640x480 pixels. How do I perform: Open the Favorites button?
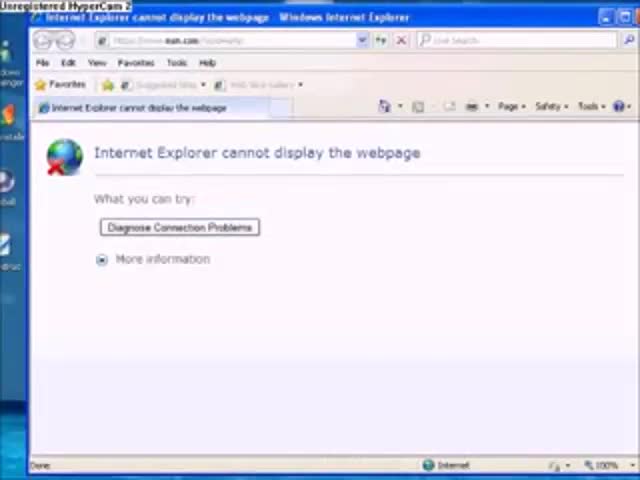tap(60, 85)
